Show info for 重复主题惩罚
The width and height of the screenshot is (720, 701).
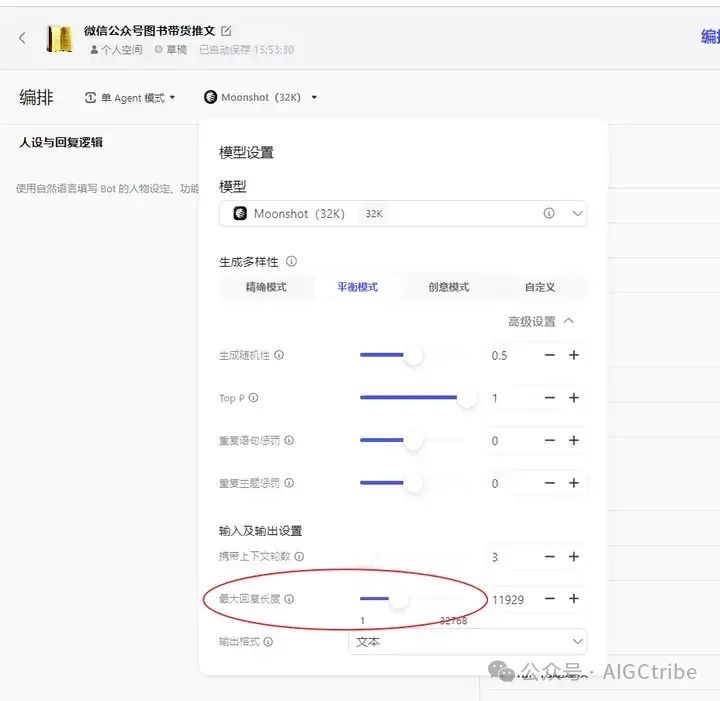click(289, 483)
